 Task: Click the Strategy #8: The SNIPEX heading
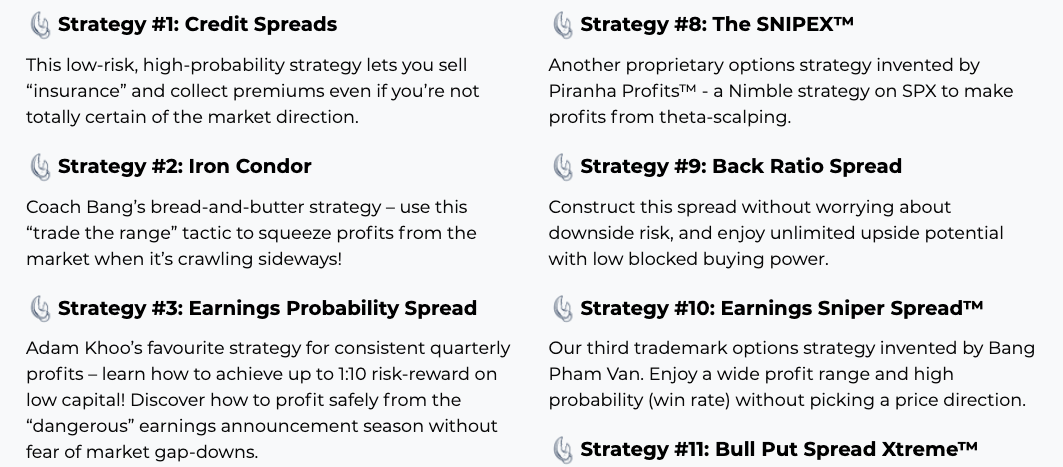click(x=717, y=24)
